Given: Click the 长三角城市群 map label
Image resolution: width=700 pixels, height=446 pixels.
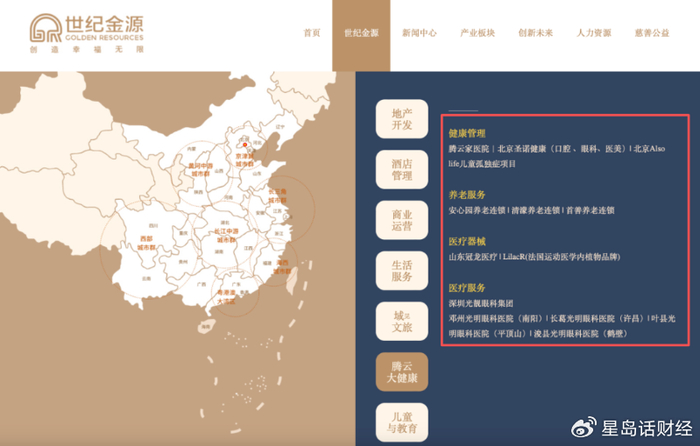Looking at the screenshot, I should point(277,196).
